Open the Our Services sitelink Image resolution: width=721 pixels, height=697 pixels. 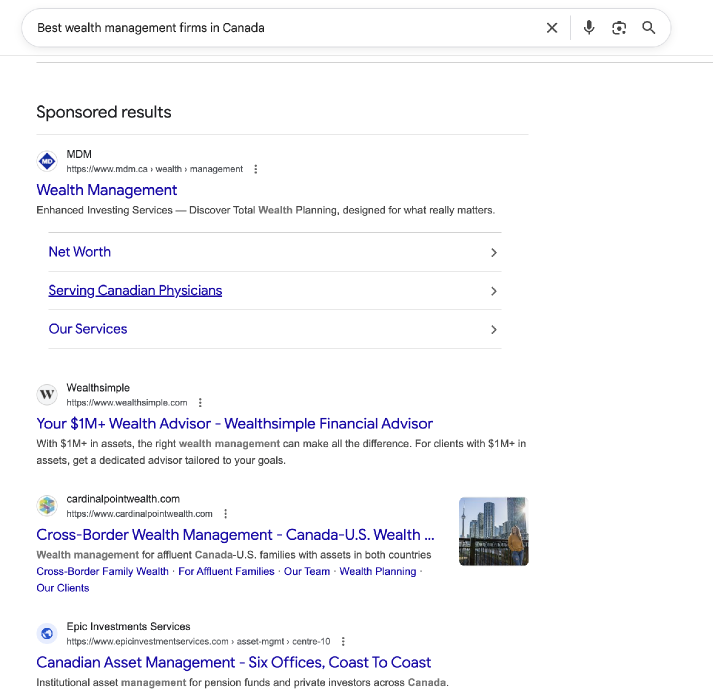click(x=88, y=329)
